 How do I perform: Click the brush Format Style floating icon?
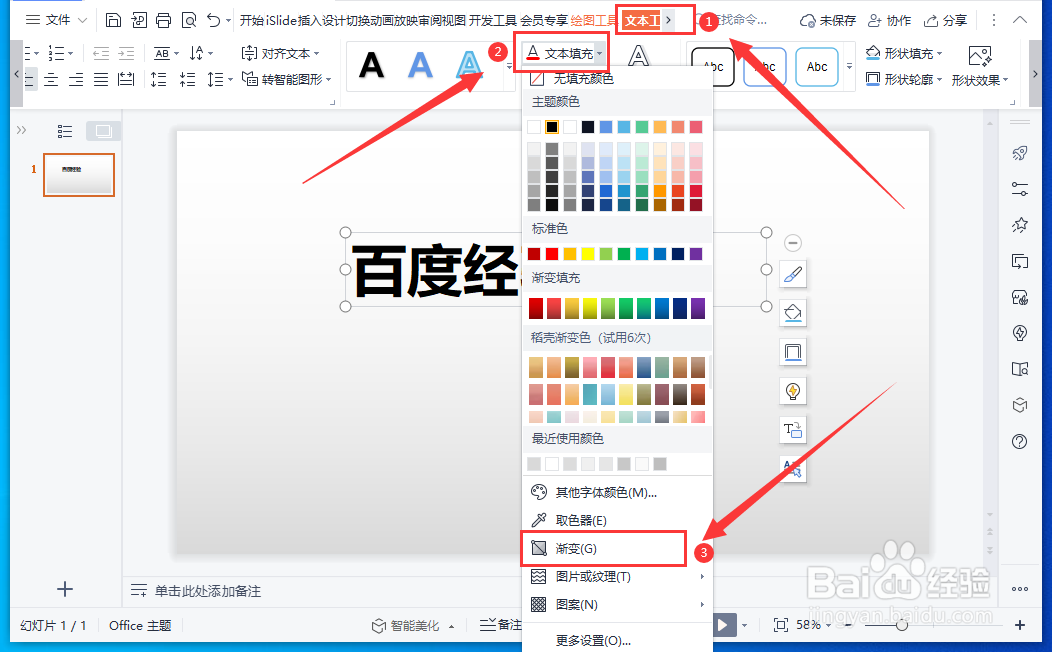tap(792, 274)
